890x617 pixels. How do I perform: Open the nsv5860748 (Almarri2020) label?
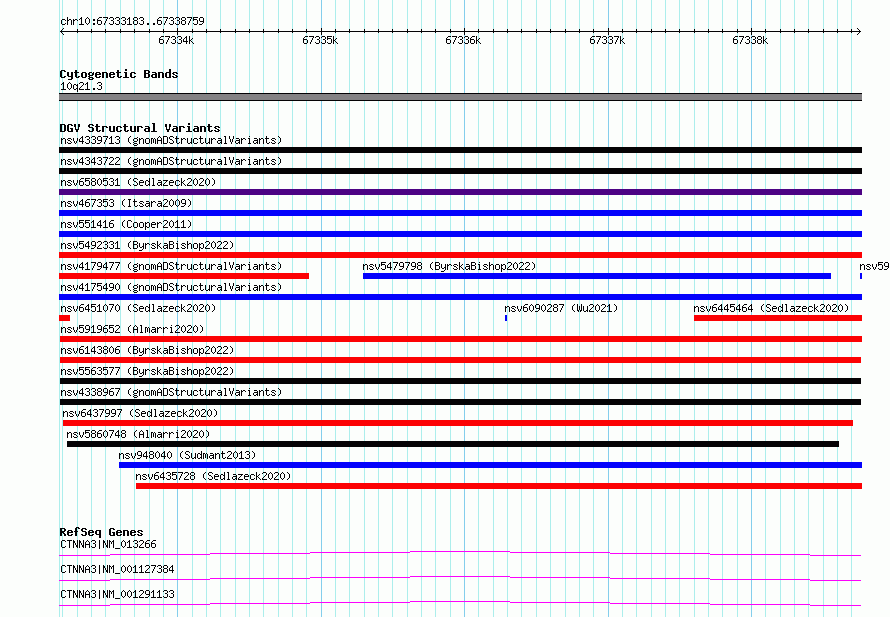(138, 434)
